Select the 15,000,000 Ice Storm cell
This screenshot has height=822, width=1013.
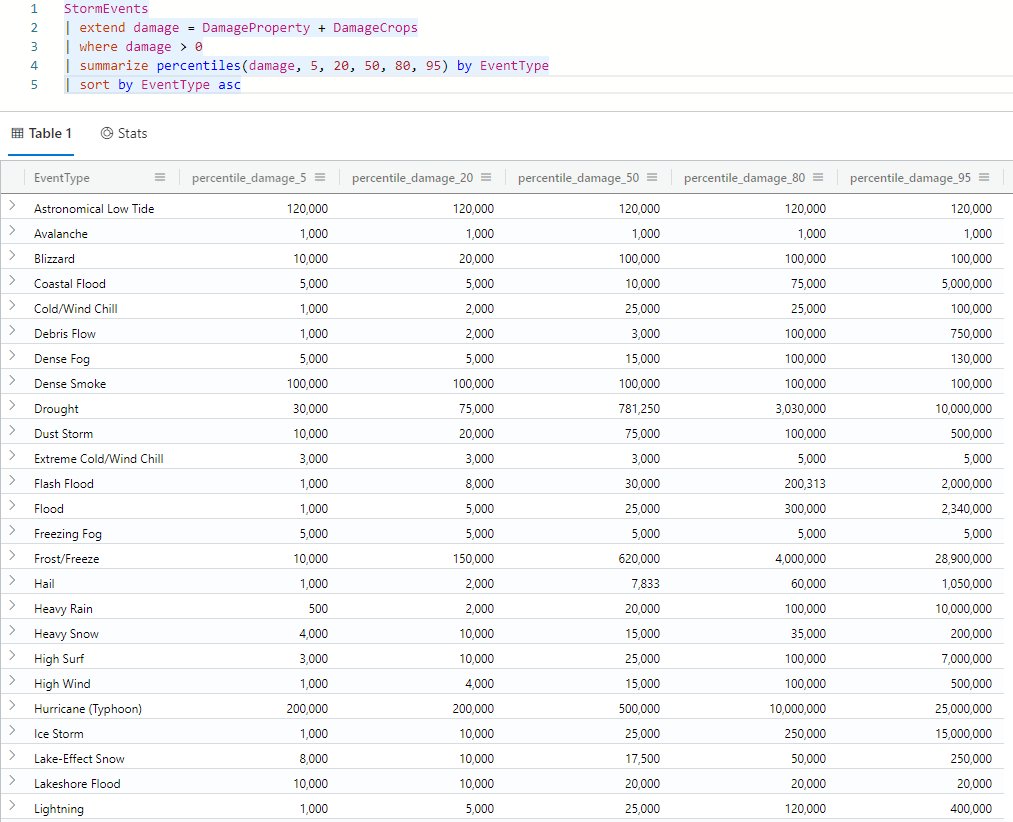tap(963, 733)
